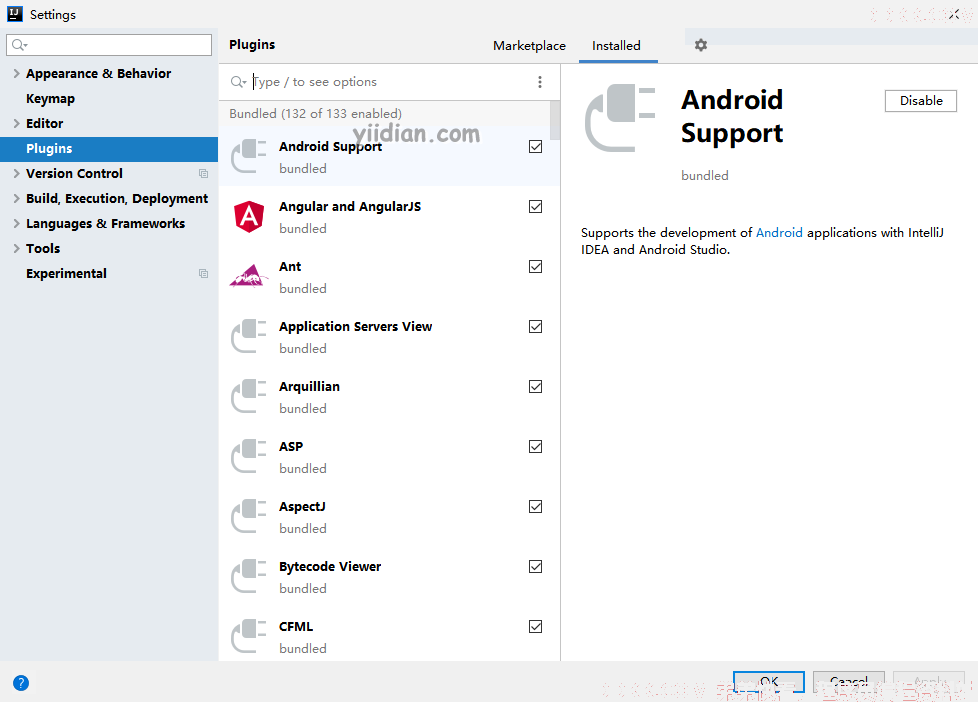Toggle the Bytecode Viewer checkbox
Viewport: 978px width, 702px height.
click(535, 566)
